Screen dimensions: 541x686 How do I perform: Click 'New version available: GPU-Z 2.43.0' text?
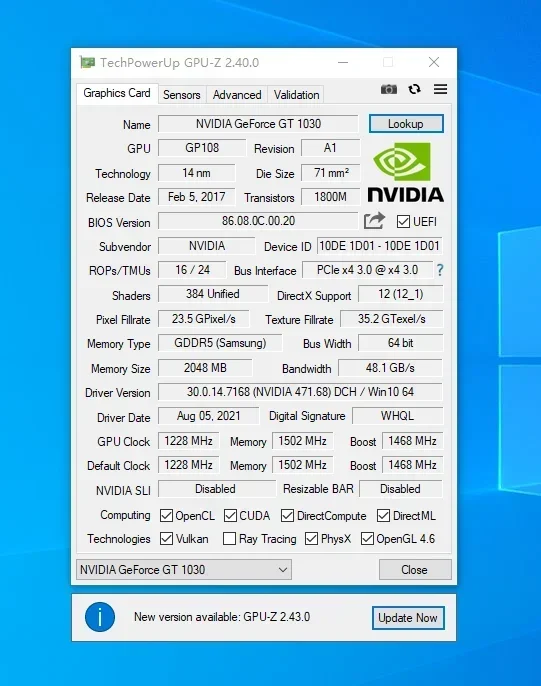pyautogui.click(x=222, y=617)
